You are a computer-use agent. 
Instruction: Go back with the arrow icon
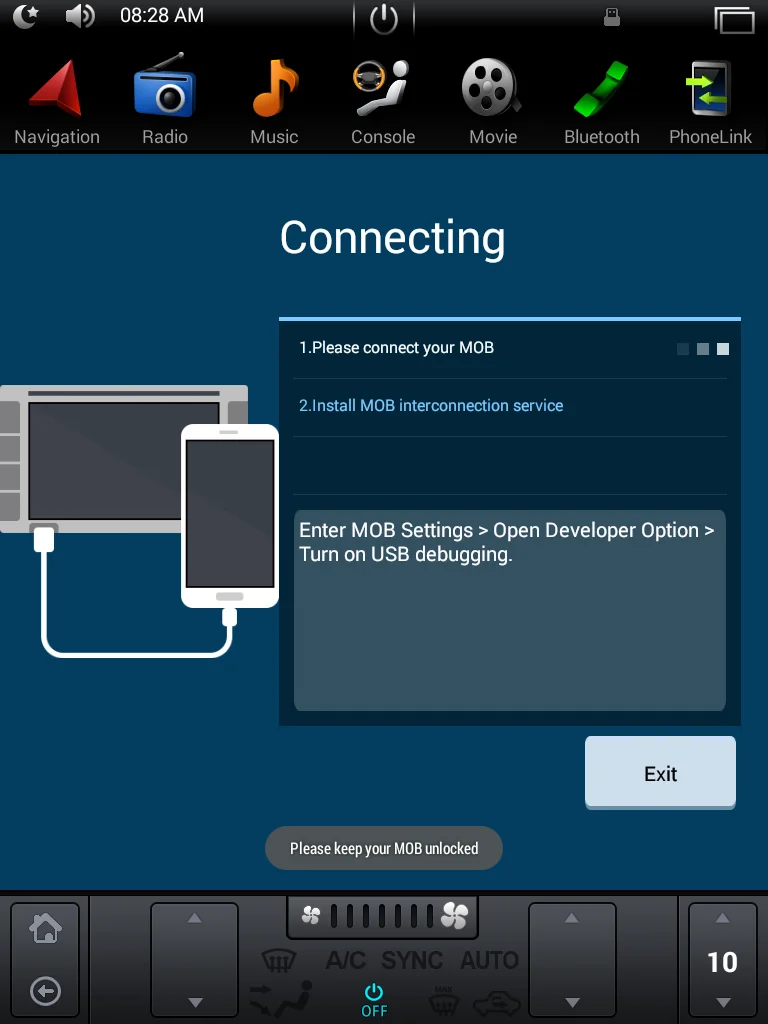click(x=46, y=991)
